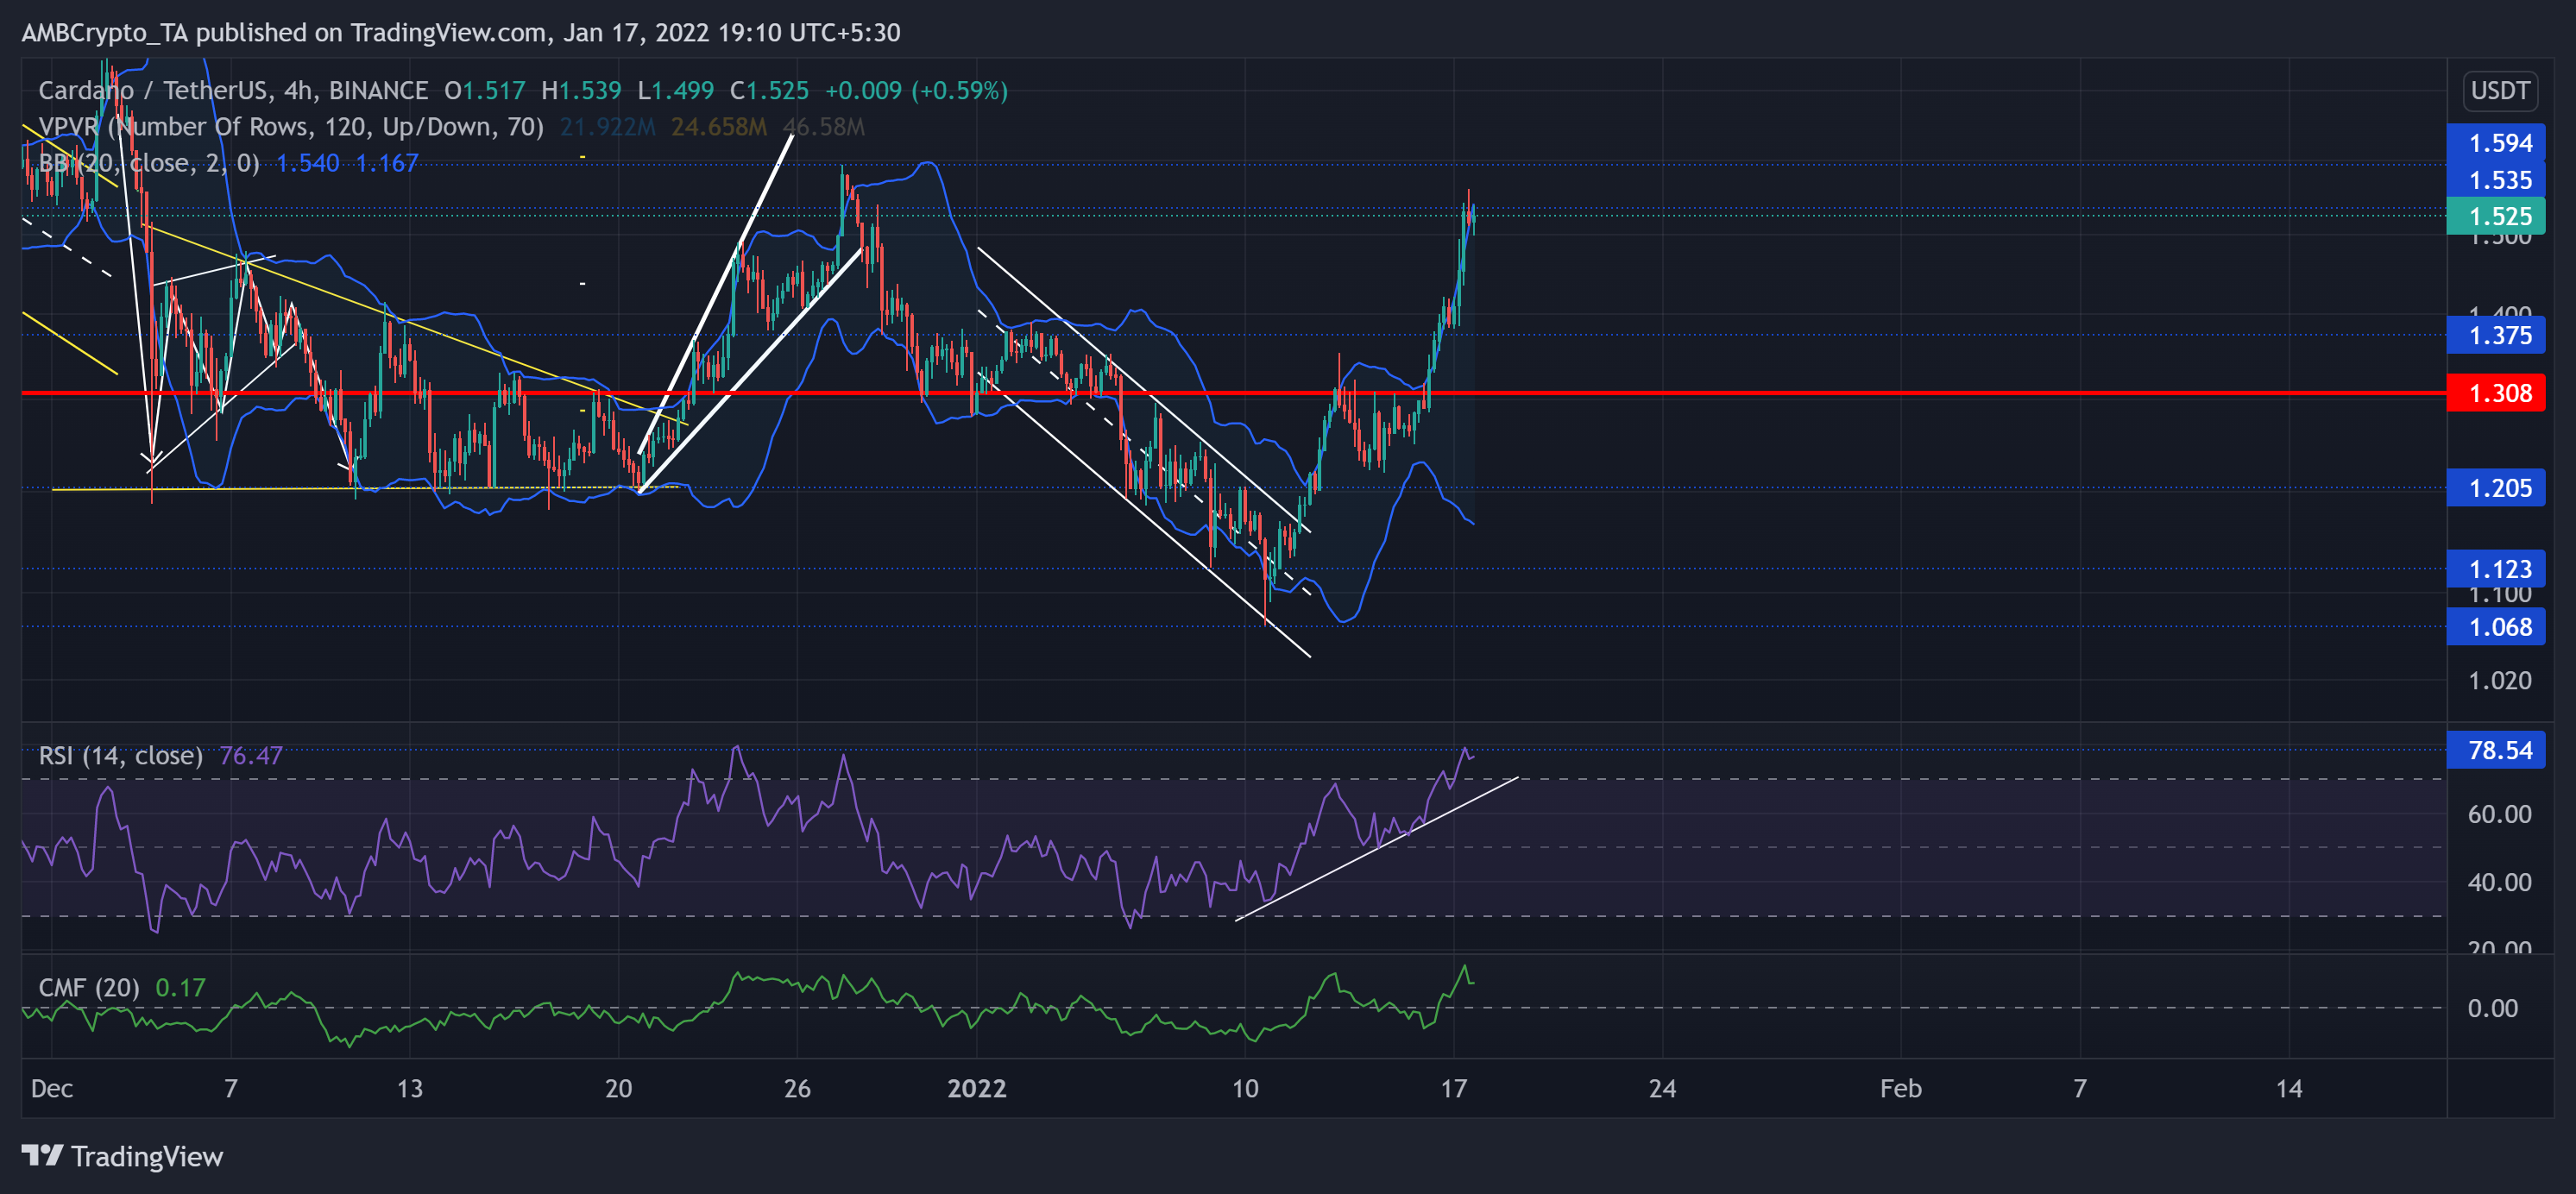2576x1194 pixels.
Task: Click the RSI 78.54 value label
Action: click(2496, 750)
